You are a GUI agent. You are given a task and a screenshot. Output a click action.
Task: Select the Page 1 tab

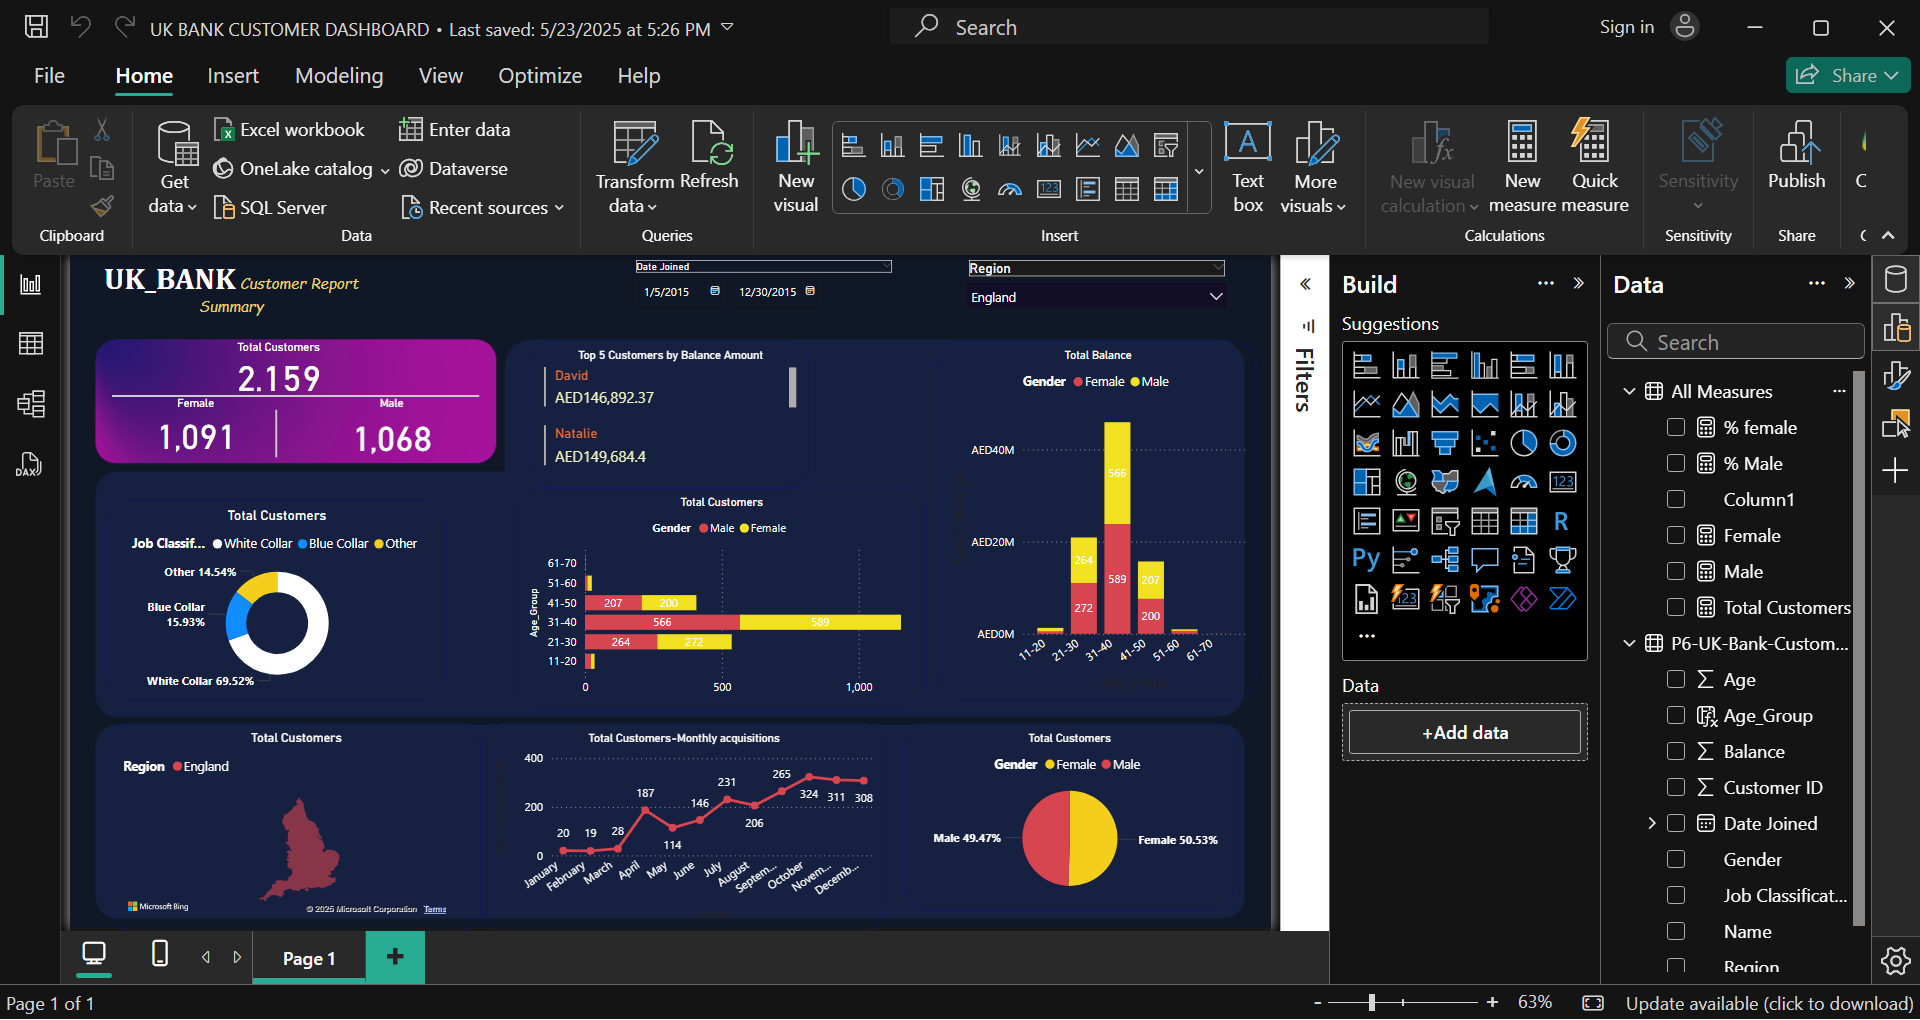click(x=309, y=958)
